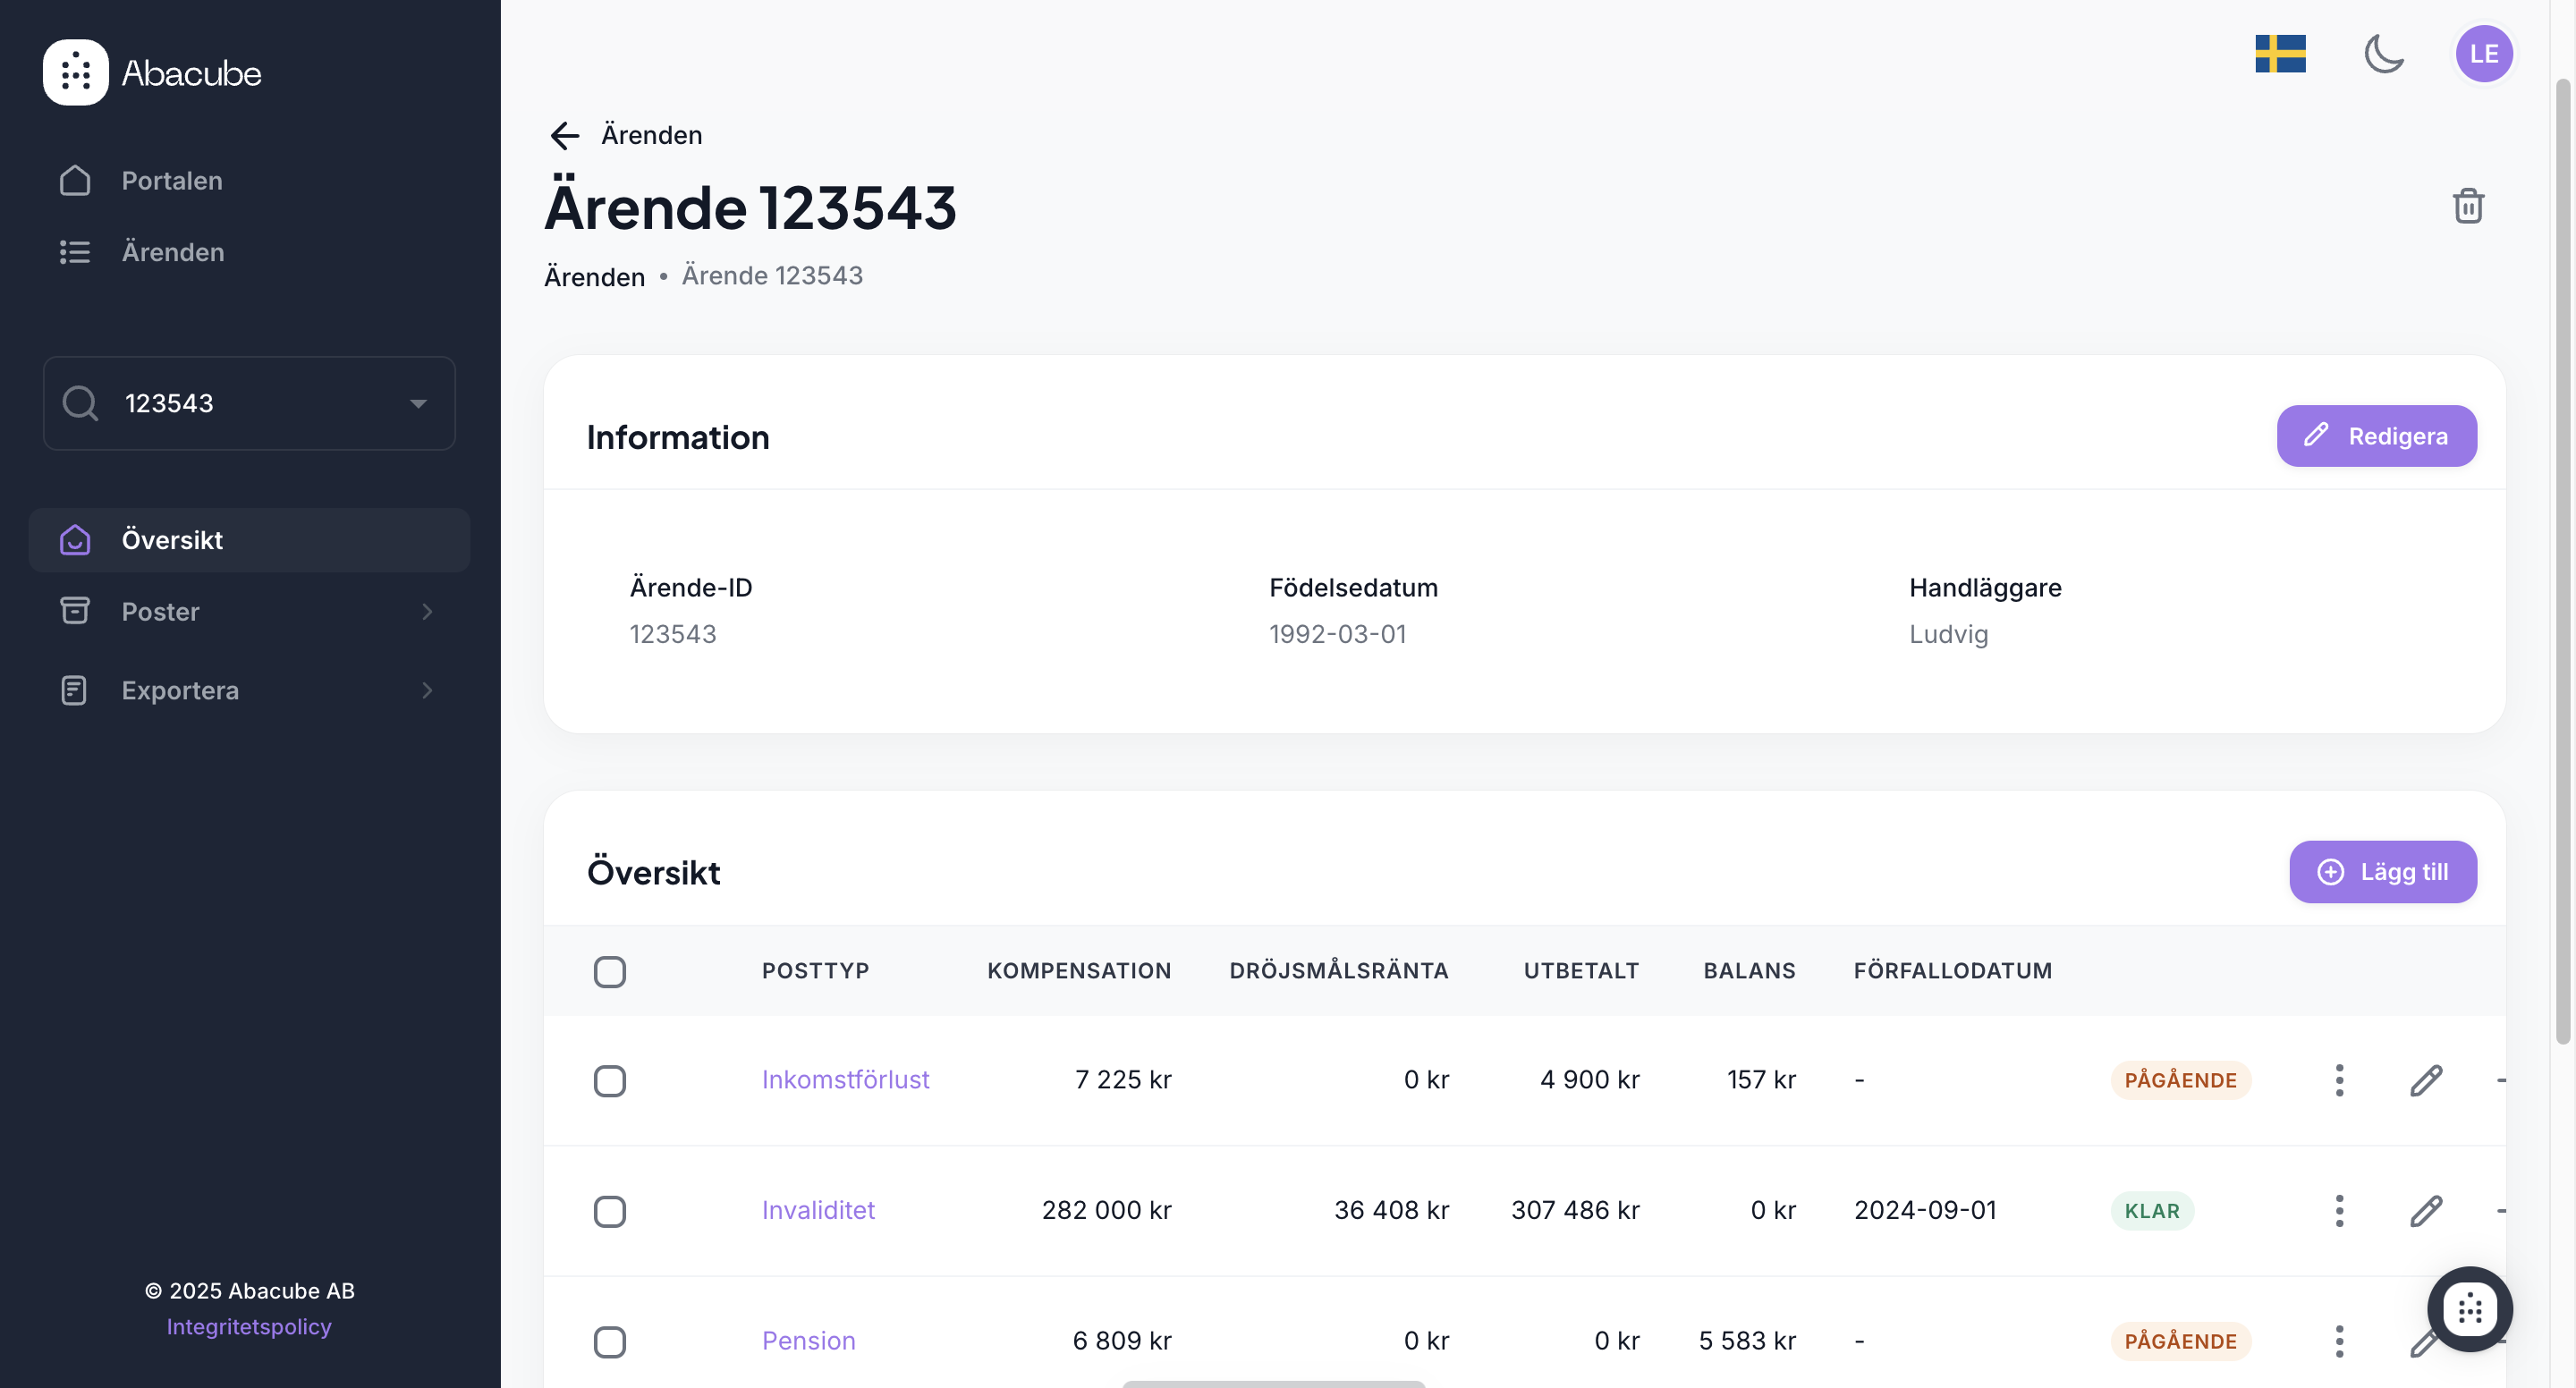
Task: Click the Redigera button
Action: click(2376, 436)
